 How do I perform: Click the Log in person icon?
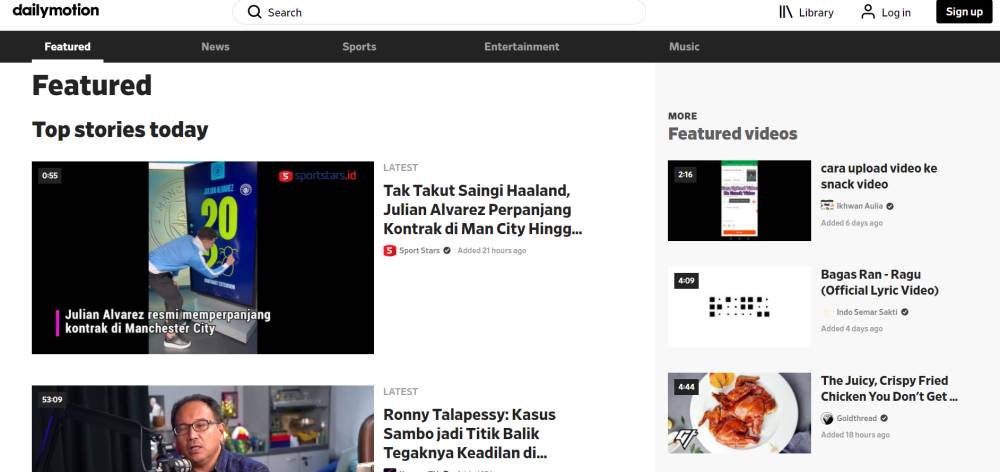(868, 12)
